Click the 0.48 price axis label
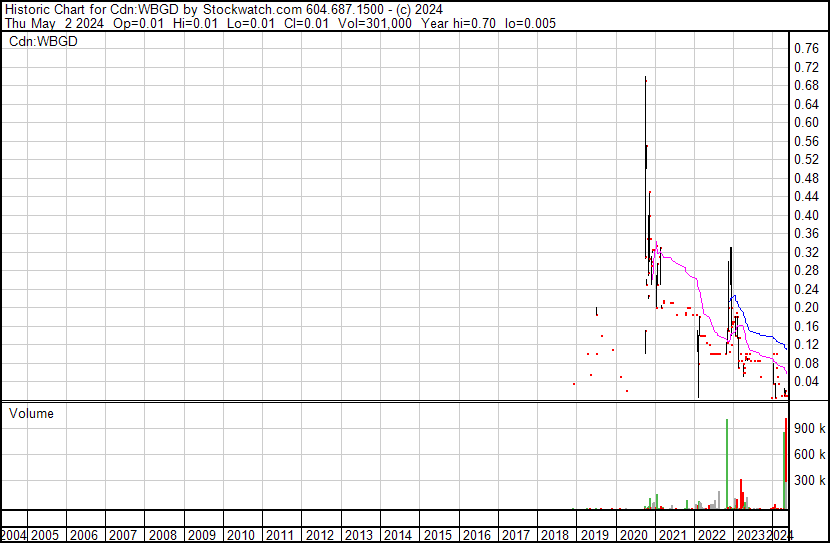Image resolution: width=830 pixels, height=543 pixels. coord(806,178)
